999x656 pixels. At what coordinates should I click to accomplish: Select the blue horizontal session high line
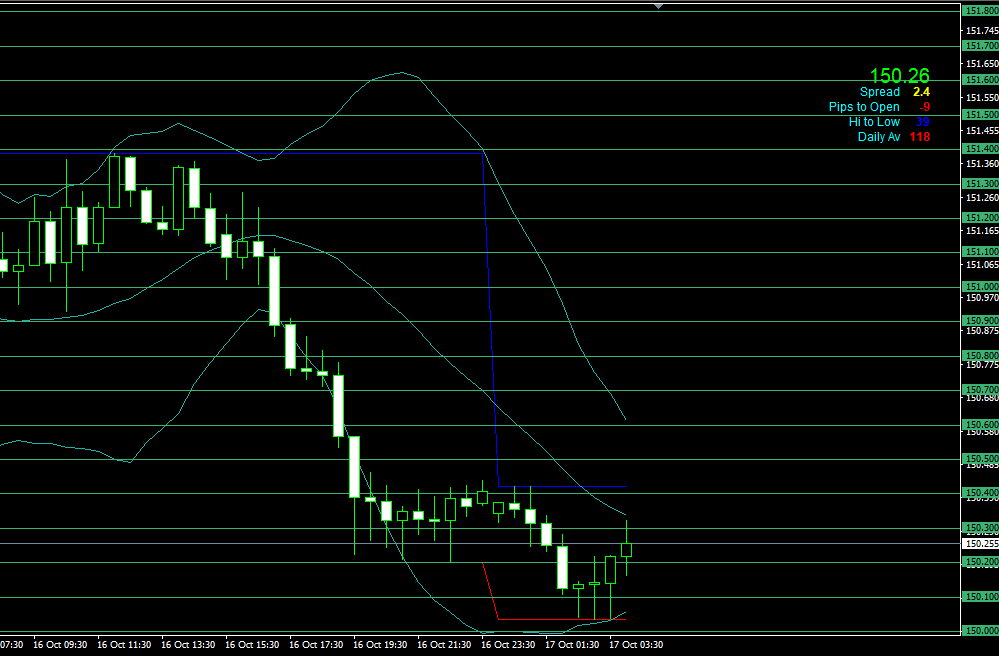pos(560,486)
